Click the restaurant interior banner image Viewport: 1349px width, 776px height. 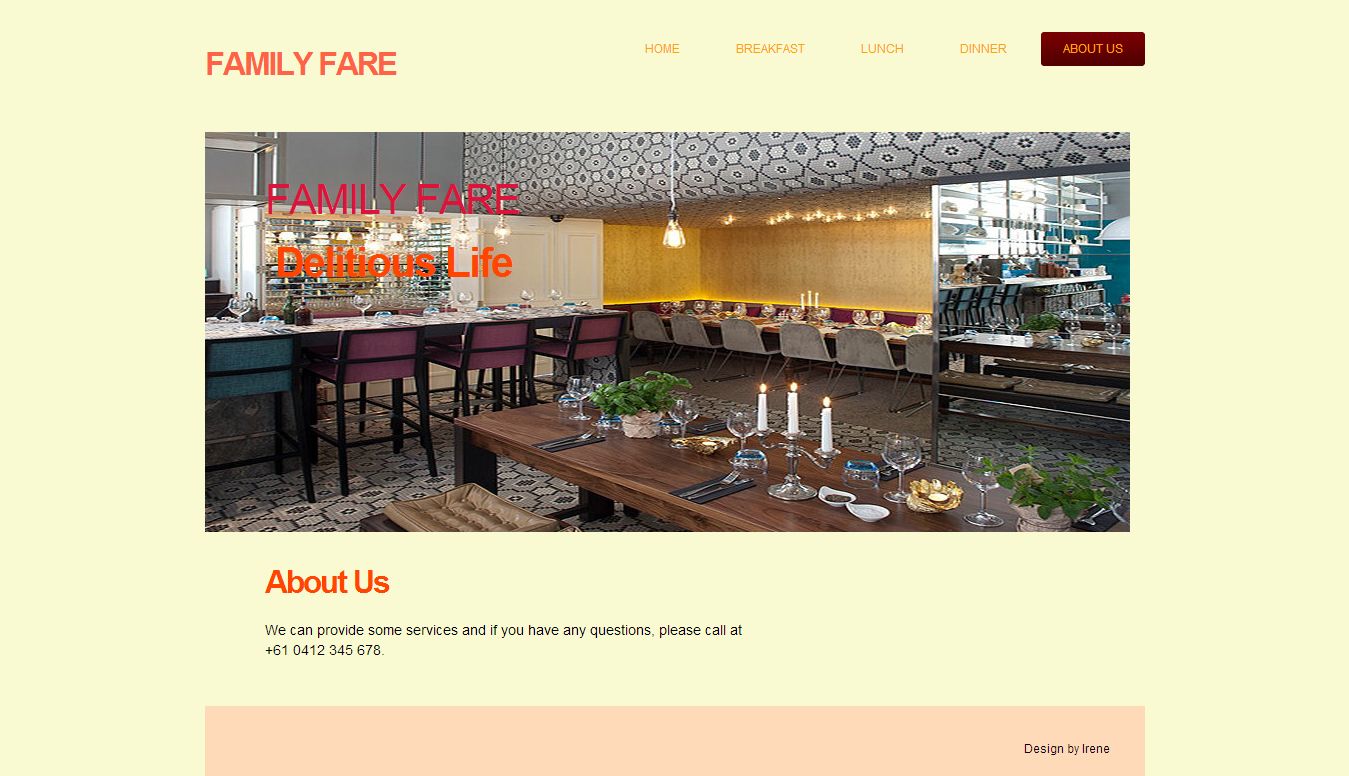tap(667, 332)
